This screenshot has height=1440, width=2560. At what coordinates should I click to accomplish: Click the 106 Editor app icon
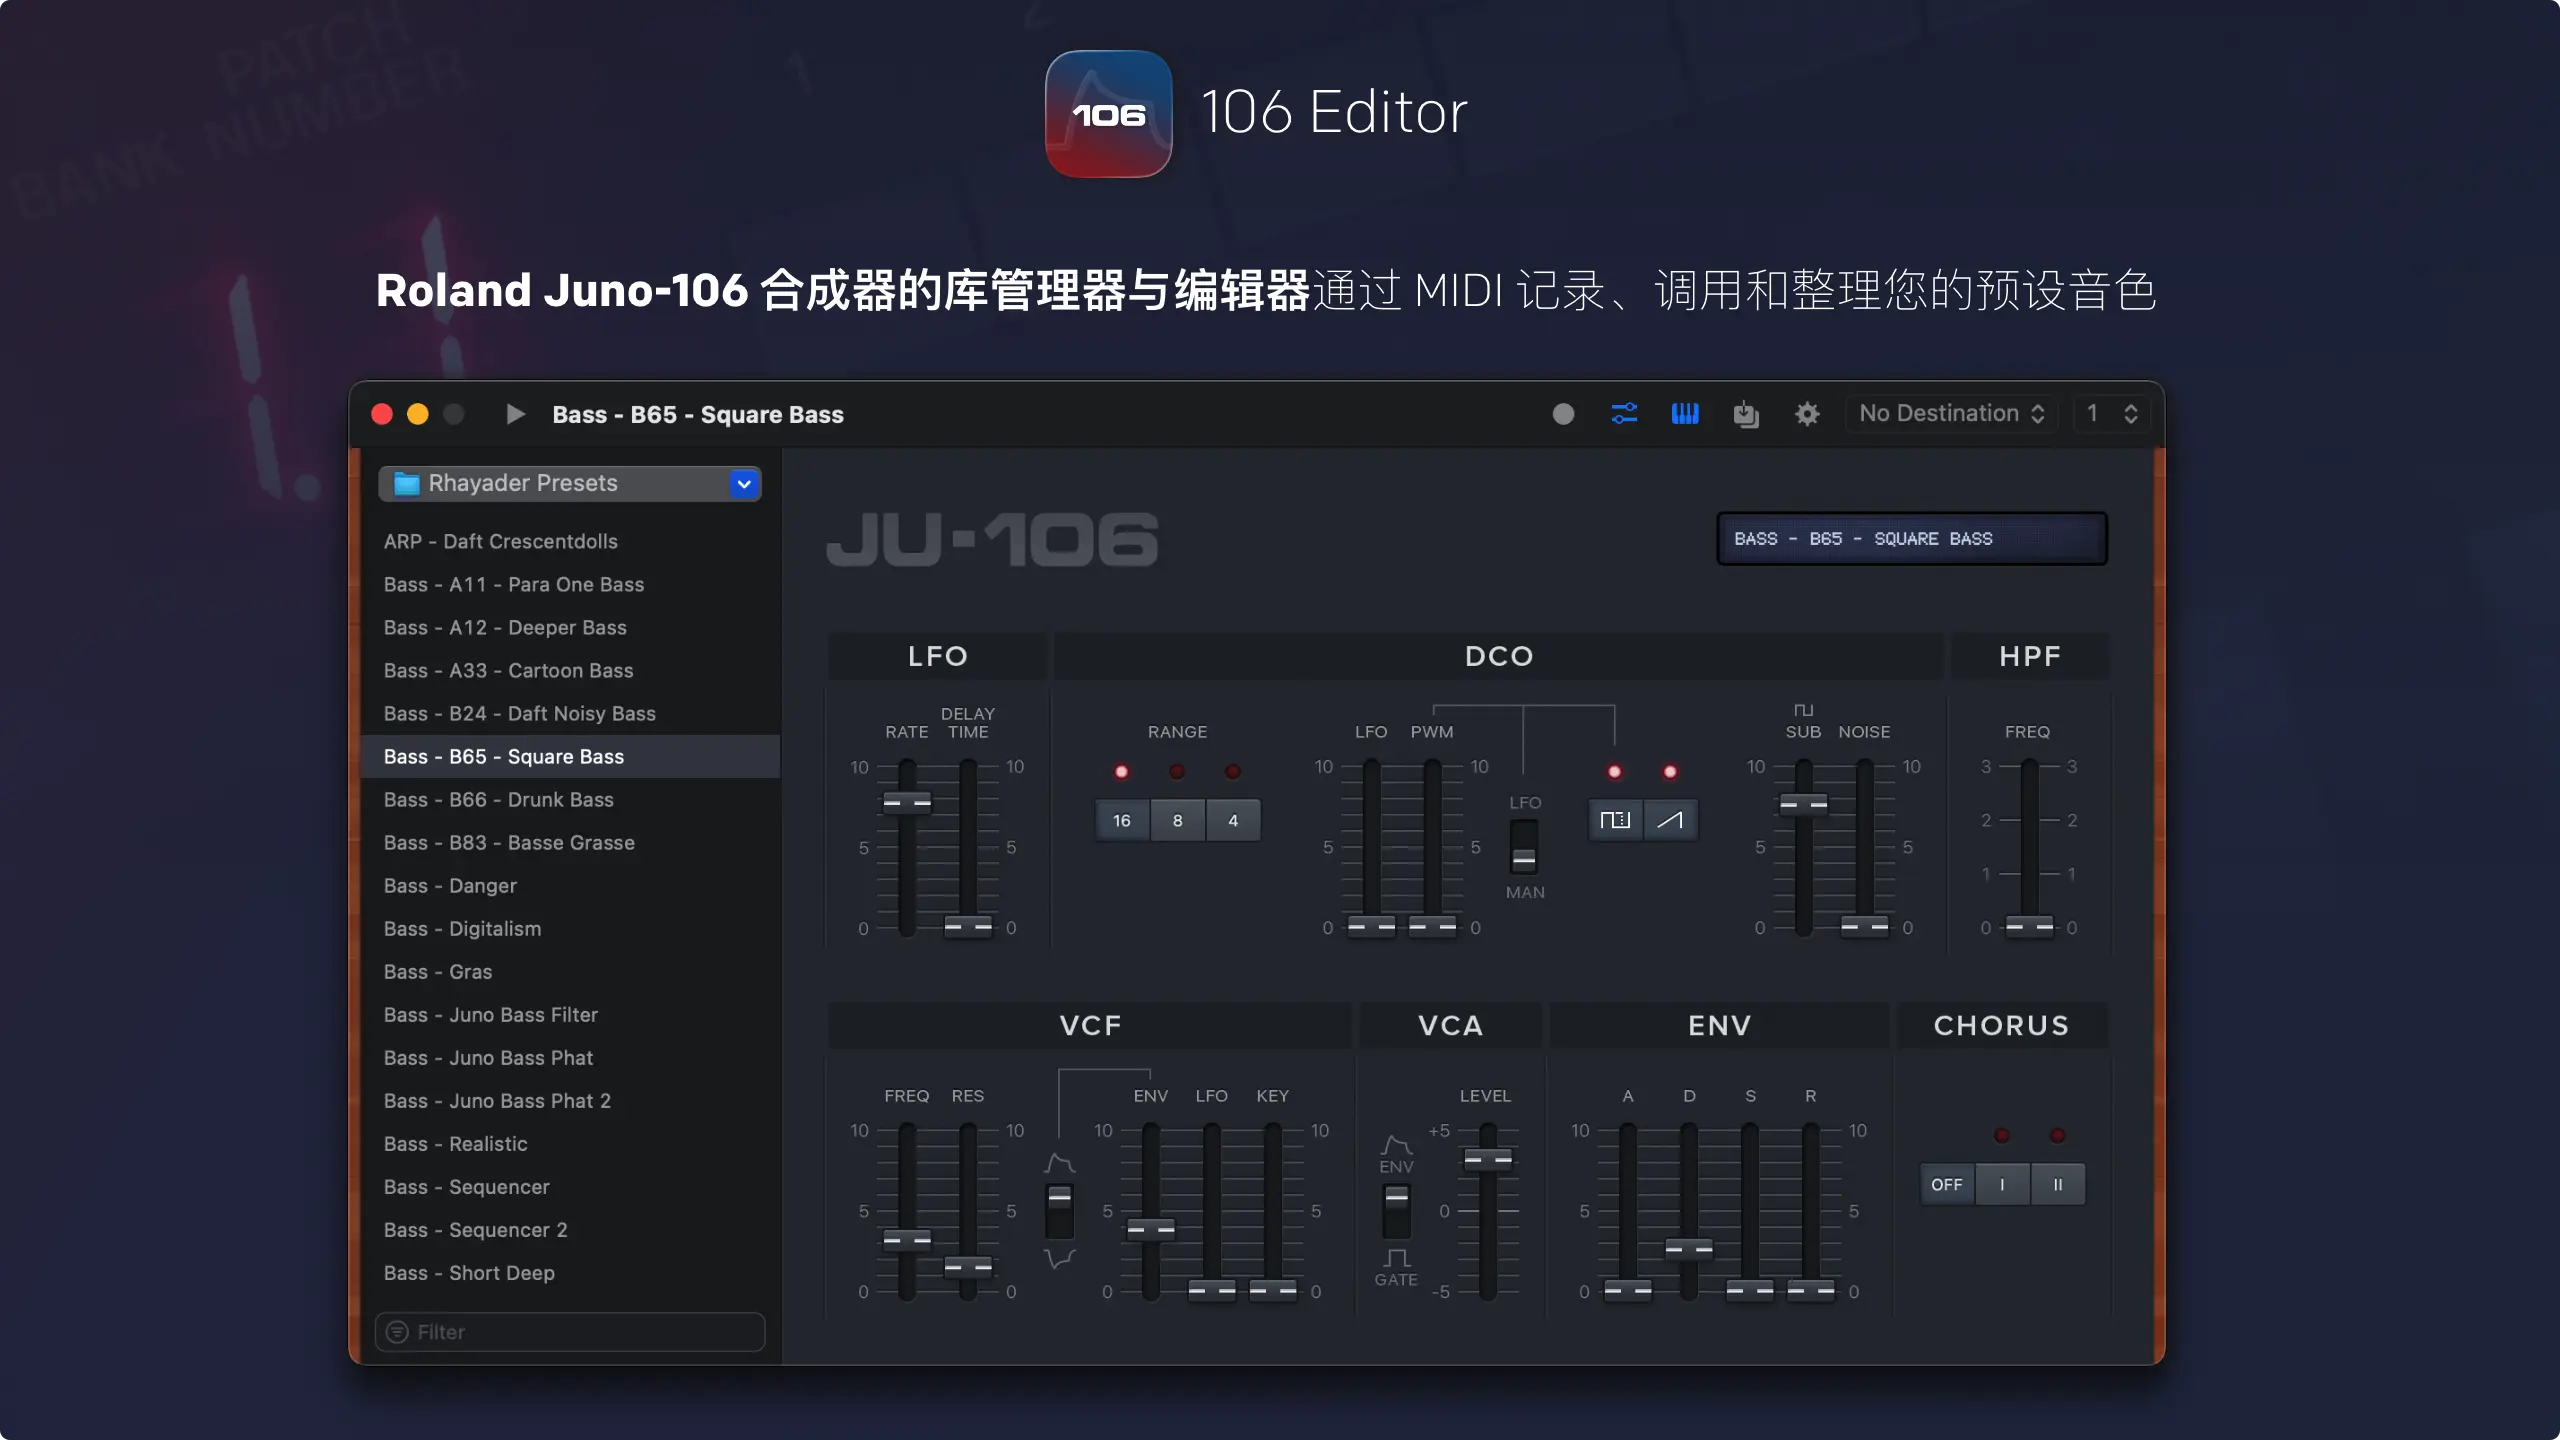tap(1108, 114)
